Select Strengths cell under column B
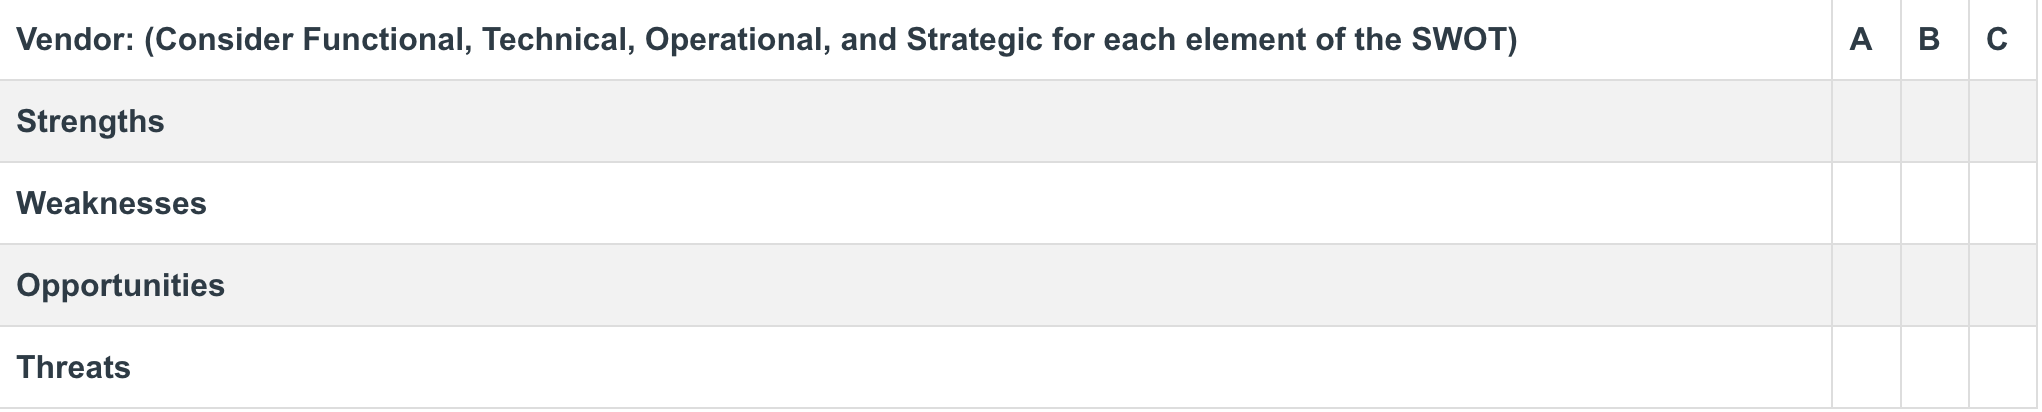The width and height of the screenshot is (2042, 412). point(1934,121)
